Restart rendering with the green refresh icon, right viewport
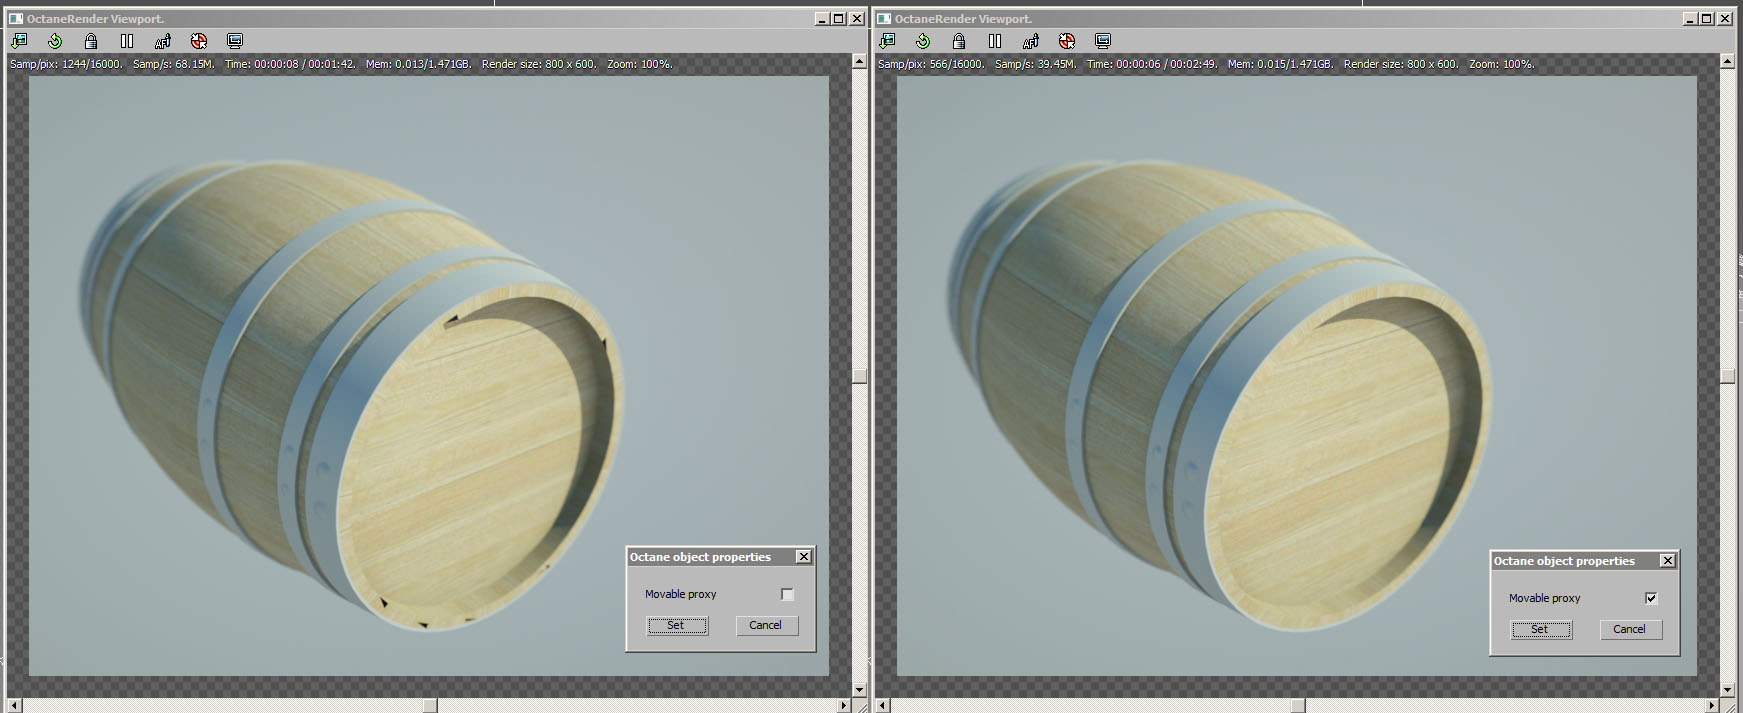The width and height of the screenshot is (1743, 713). 923,41
